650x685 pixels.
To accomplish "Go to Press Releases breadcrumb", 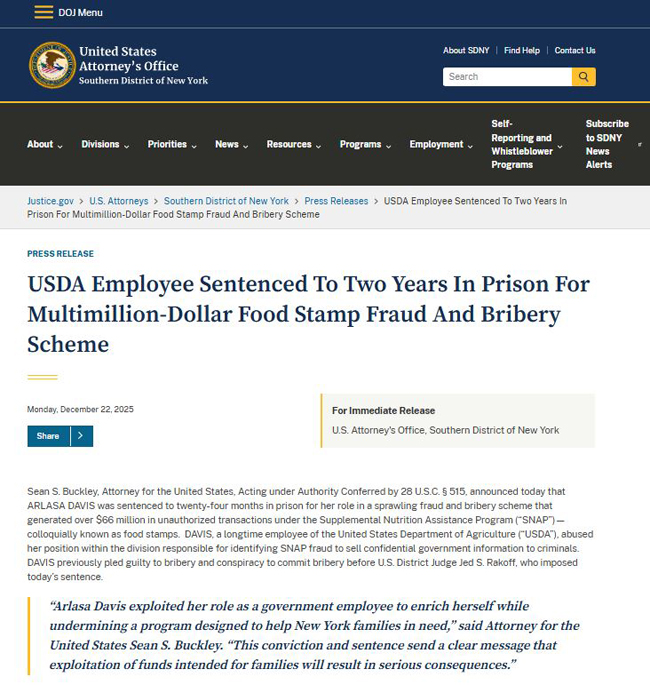I will pos(336,201).
